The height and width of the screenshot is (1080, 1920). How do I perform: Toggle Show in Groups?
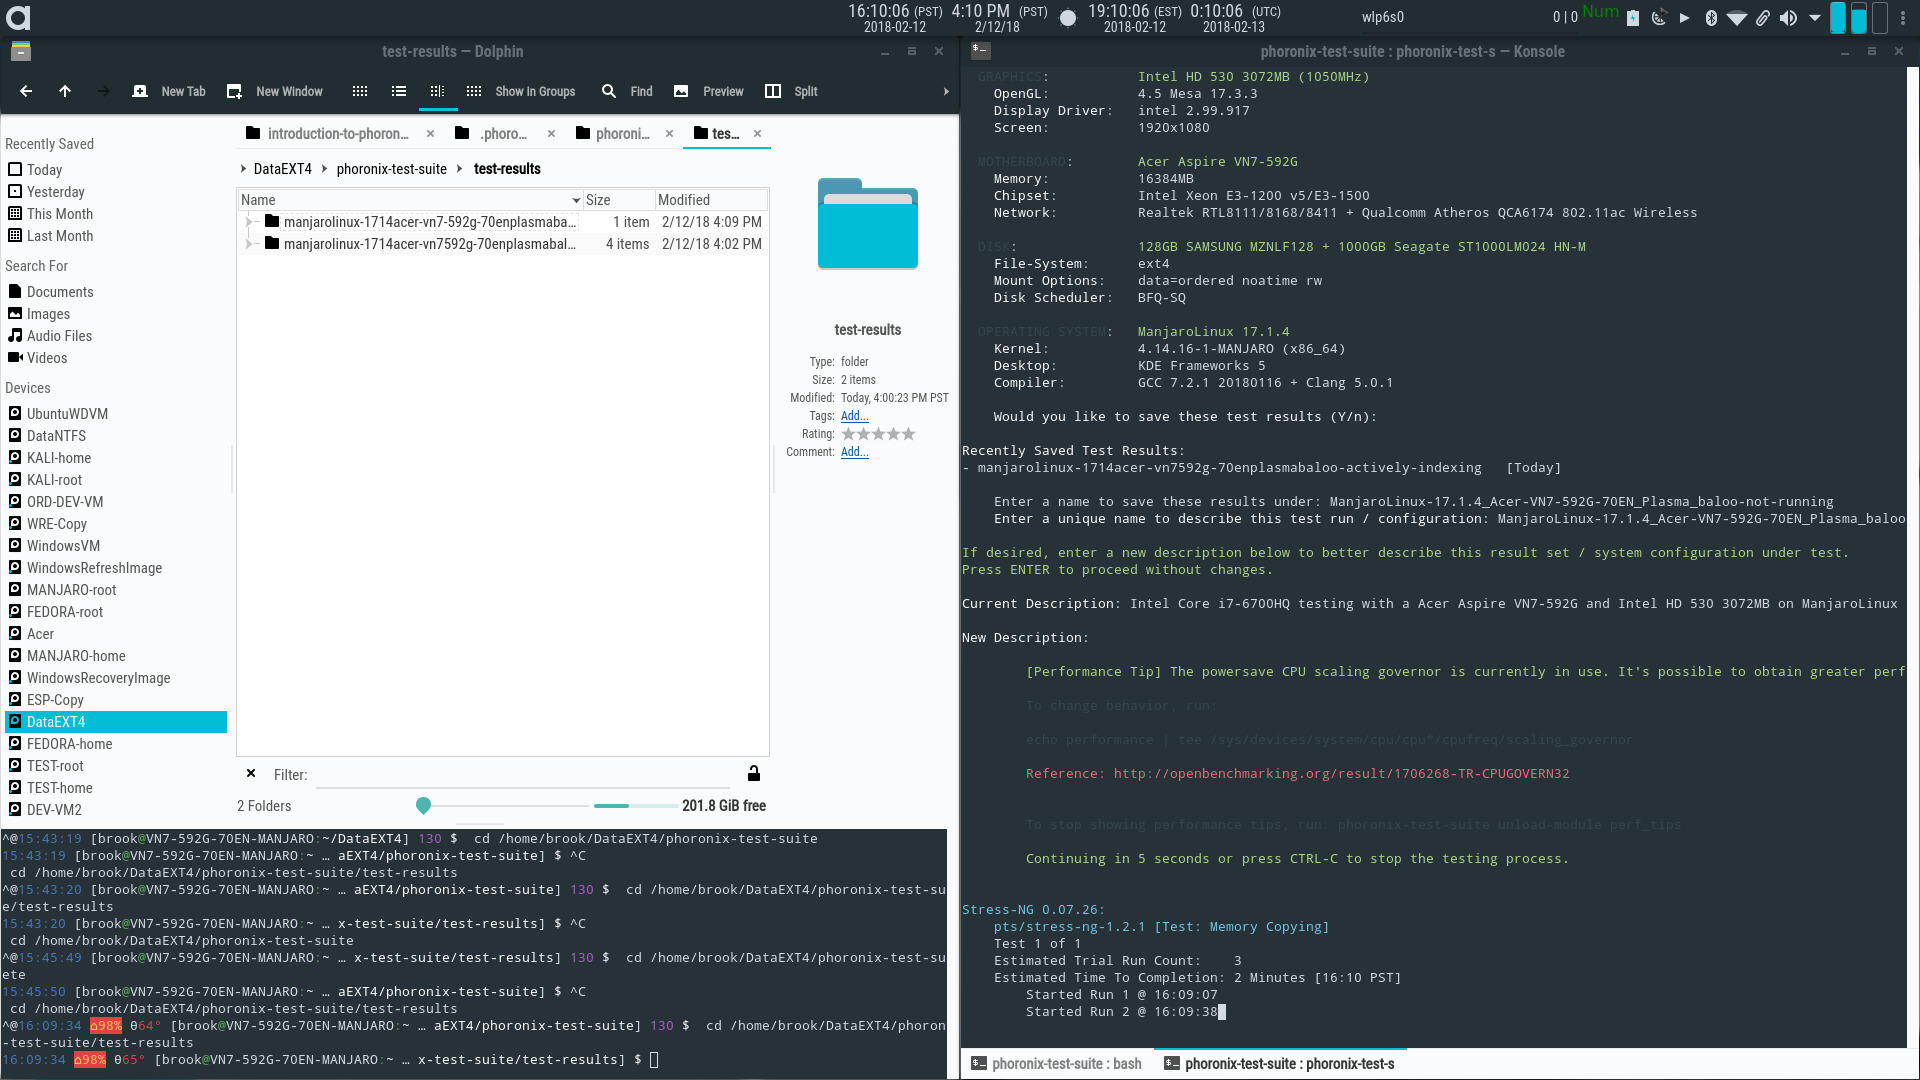tap(521, 91)
